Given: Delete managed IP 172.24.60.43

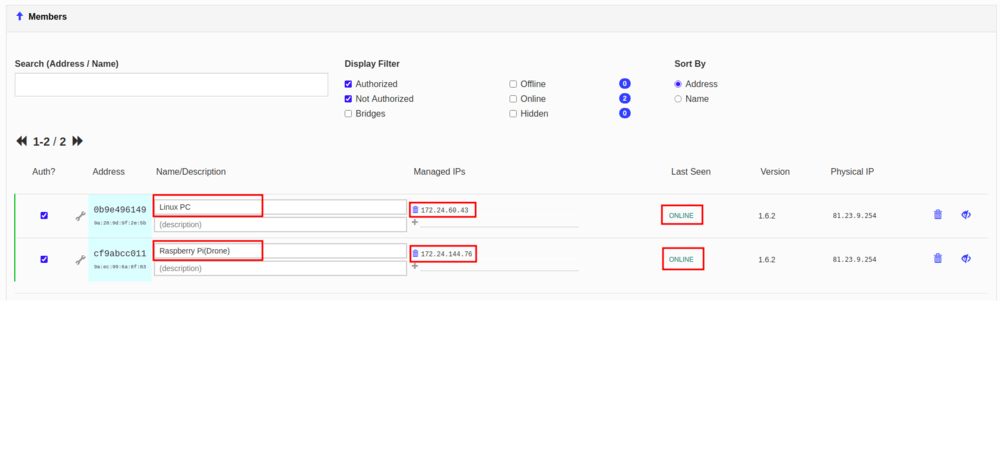Looking at the screenshot, I should coord(415,210).
